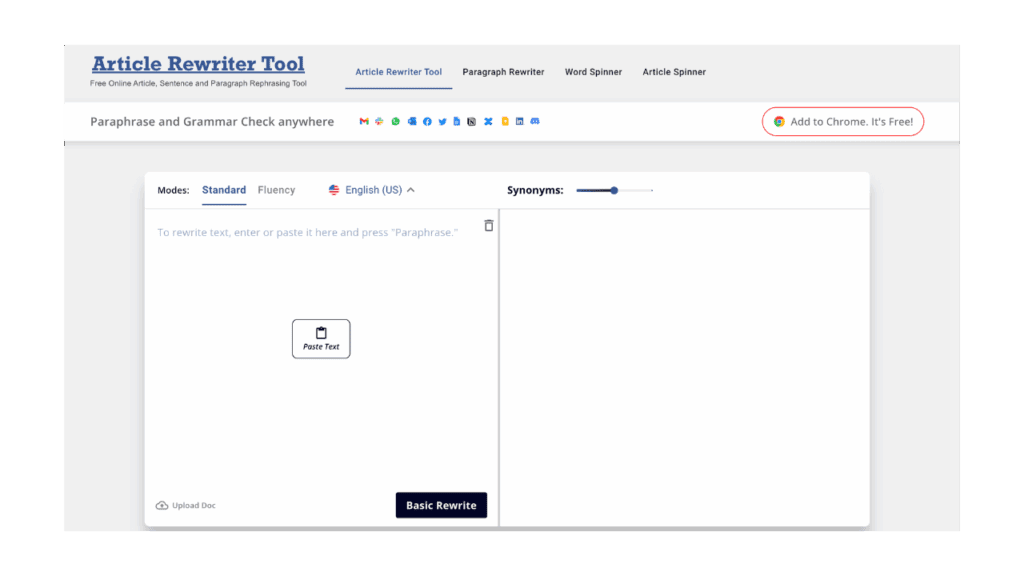Click the Article Rewriter Tool logo title
Screen dimensions: 1024x576
tap(198, 64)
